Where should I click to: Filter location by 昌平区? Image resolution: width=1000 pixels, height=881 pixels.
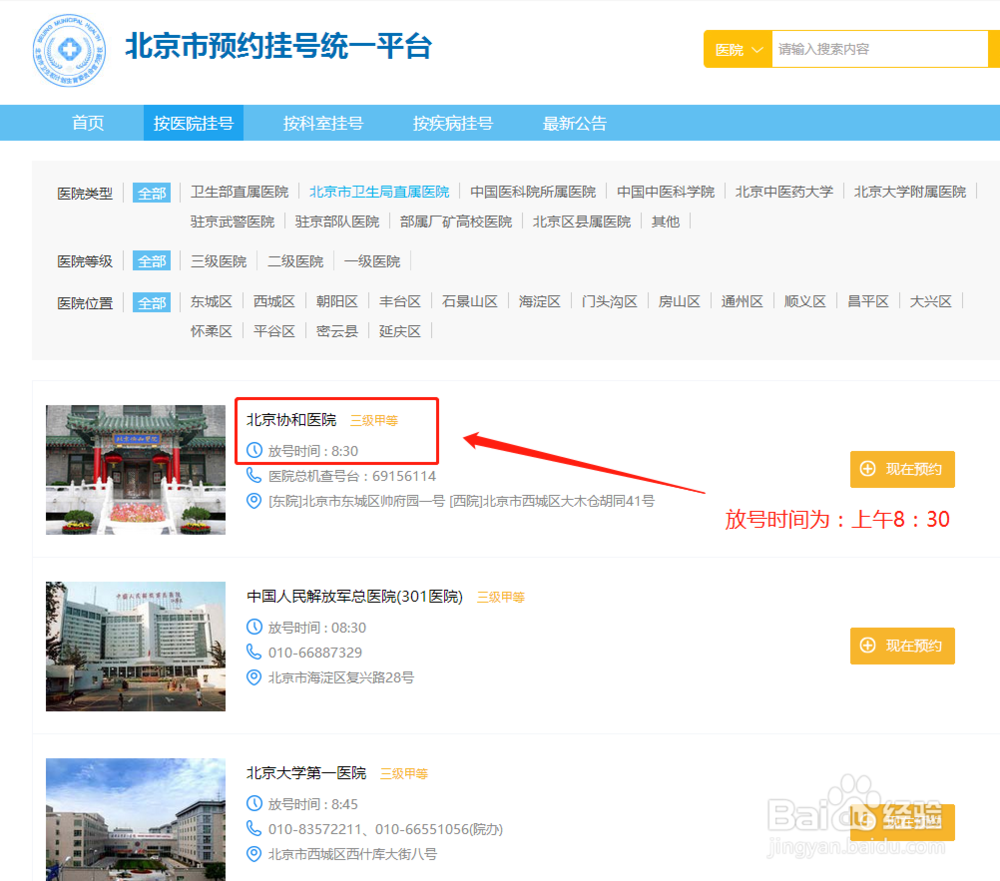(868, 301)
